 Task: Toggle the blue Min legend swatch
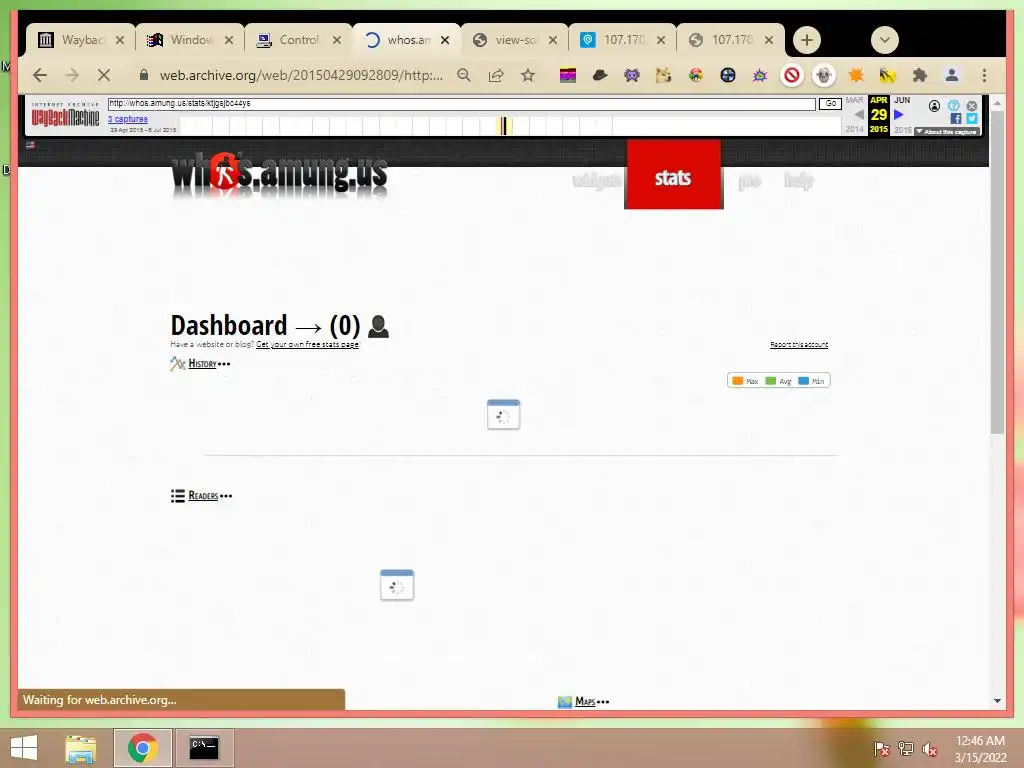pyautogui.click(x=803, y=381)
